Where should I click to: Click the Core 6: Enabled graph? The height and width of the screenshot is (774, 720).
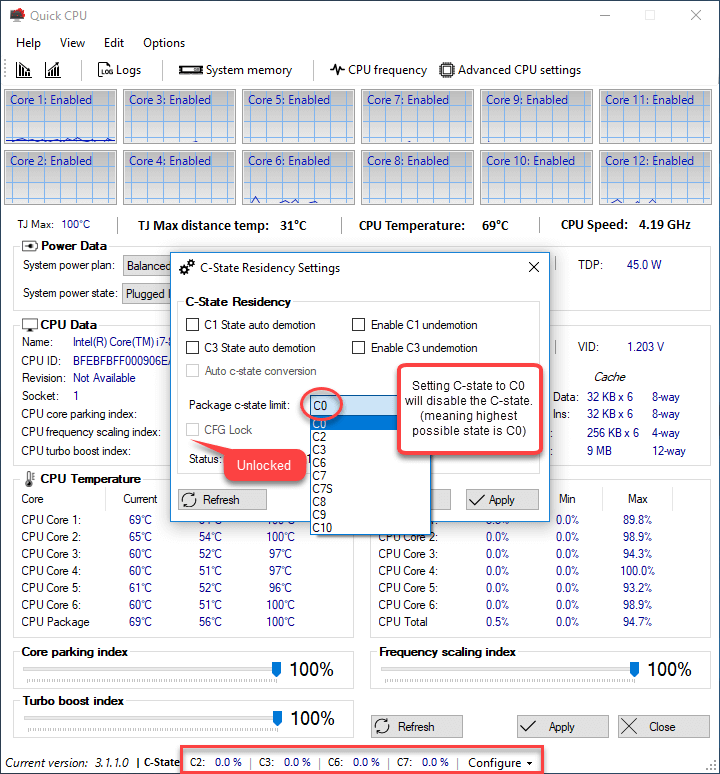click(299, 177)
